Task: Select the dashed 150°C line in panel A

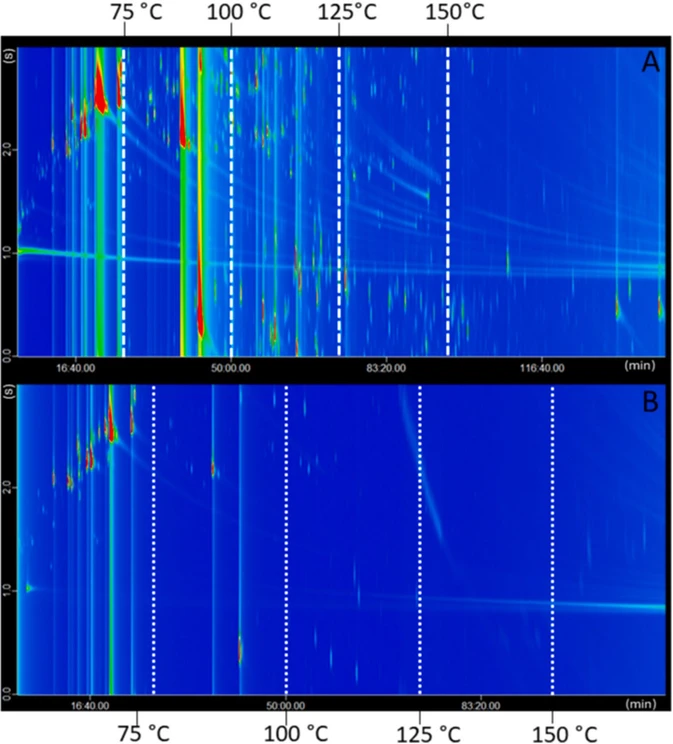Action: [447, 200]
